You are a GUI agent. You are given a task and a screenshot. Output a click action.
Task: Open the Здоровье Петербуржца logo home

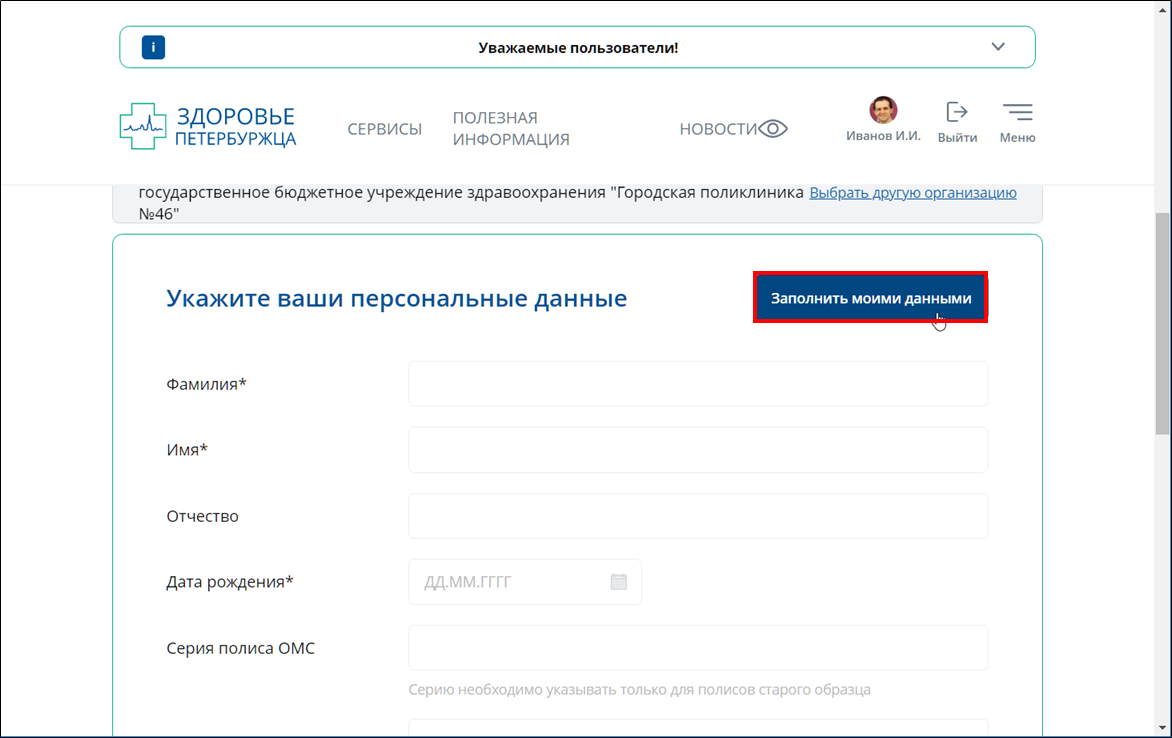tap(208, 126)
